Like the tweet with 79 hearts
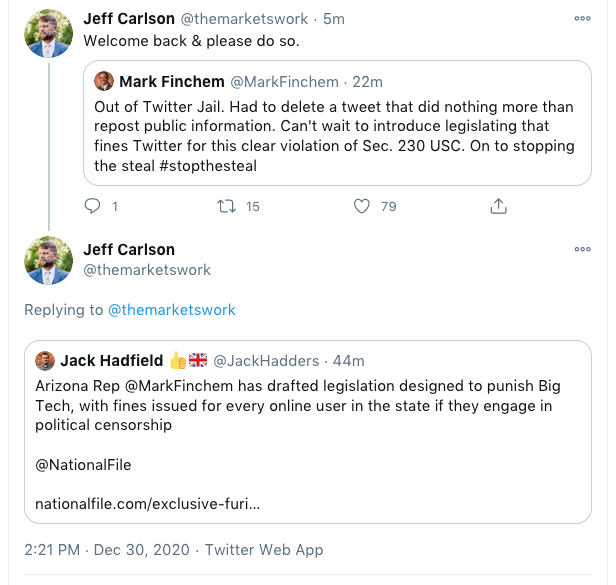Image resolution: width=616 pixels, height=585 pixels. tap(363, 206)
